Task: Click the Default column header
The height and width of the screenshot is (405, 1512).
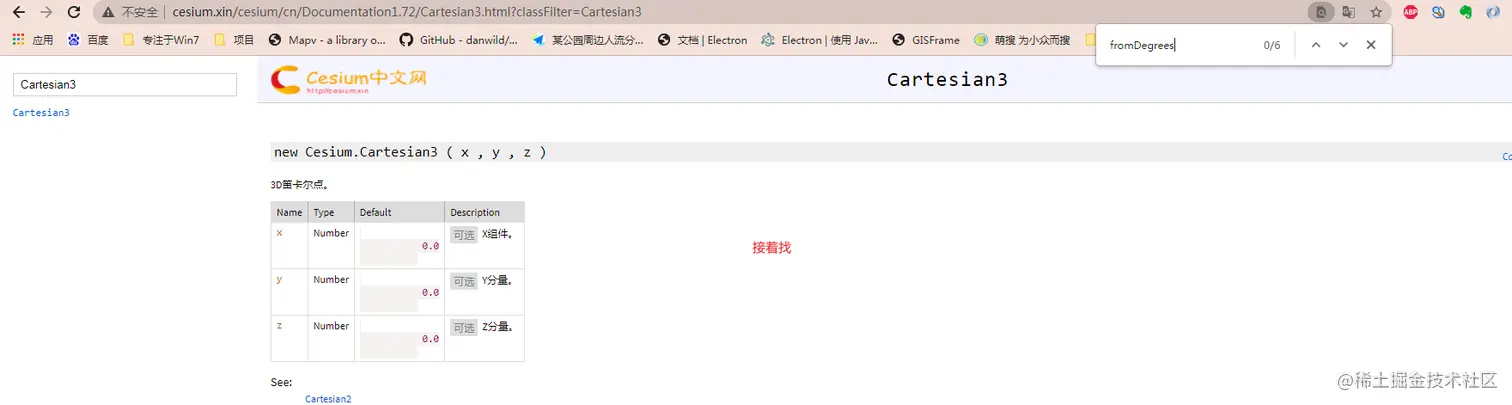Action: (399, 212)
